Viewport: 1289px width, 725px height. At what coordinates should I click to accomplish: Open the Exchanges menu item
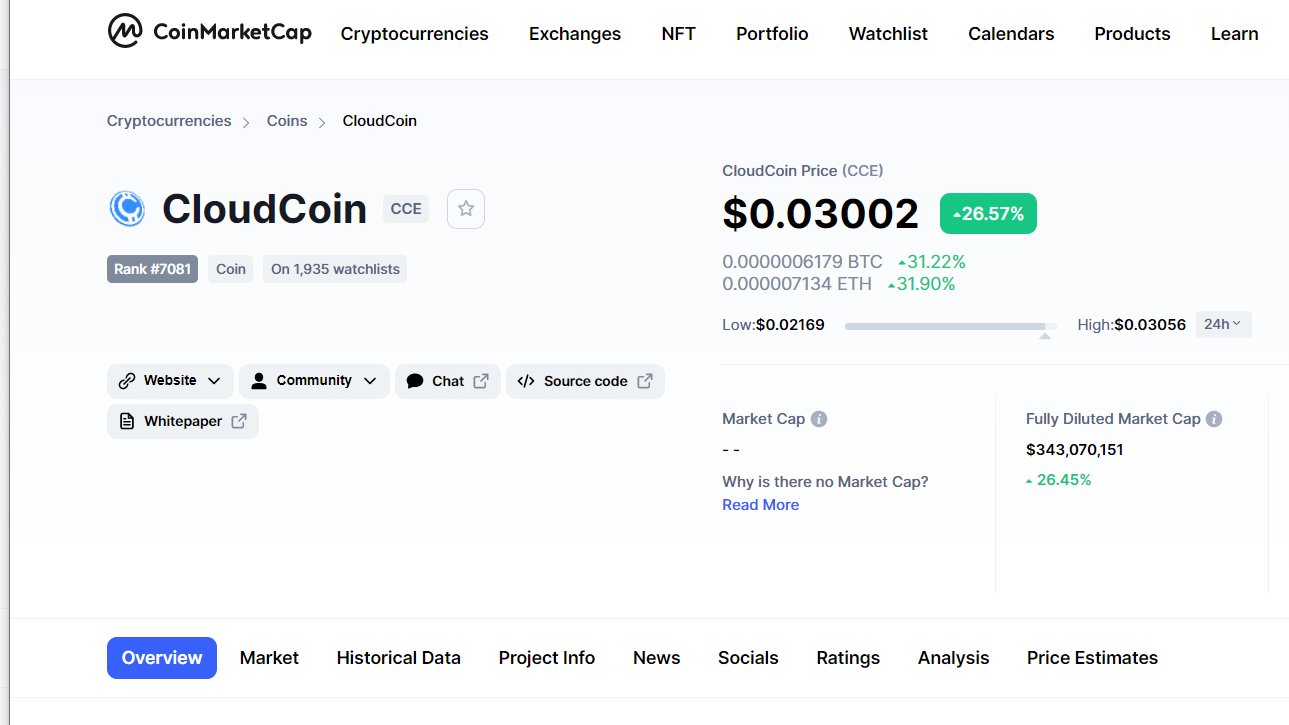click(x=574, y=33)
